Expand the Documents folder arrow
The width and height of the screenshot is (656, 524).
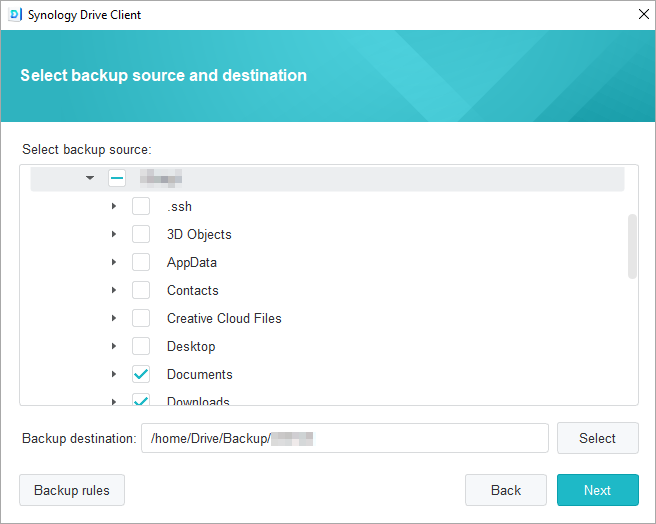tap(114, 375)
